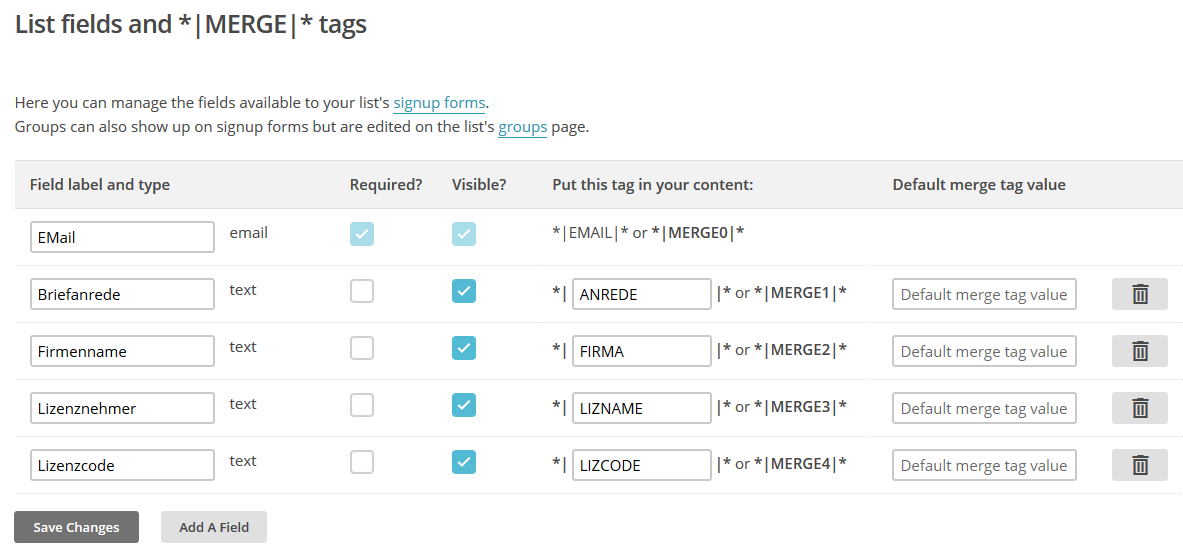Image resolution: width=1183 pixels, height=558 pixels.
Task: Remove the Lizenzcode field with trash icon
Action: [1139, 465]
